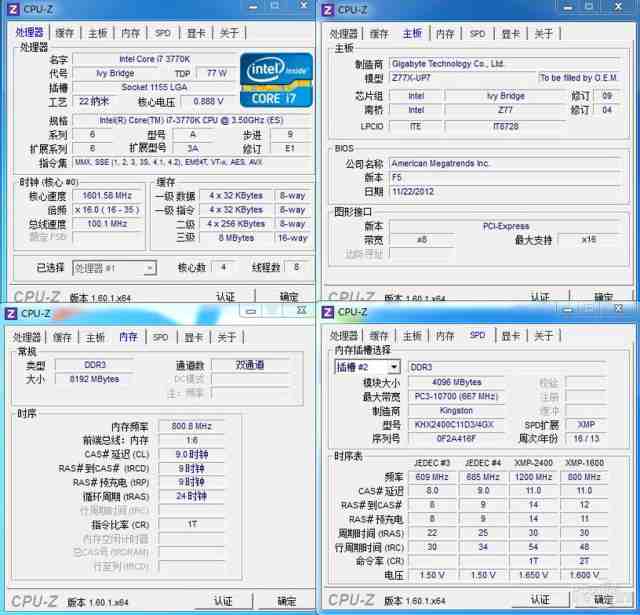
Task: Click 认证 button in the mainboard window
Action: [x=540, y=297]
